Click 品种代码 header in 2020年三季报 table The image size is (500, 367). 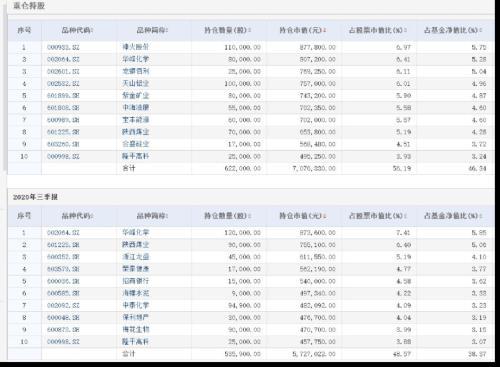[x=77, y=216]
